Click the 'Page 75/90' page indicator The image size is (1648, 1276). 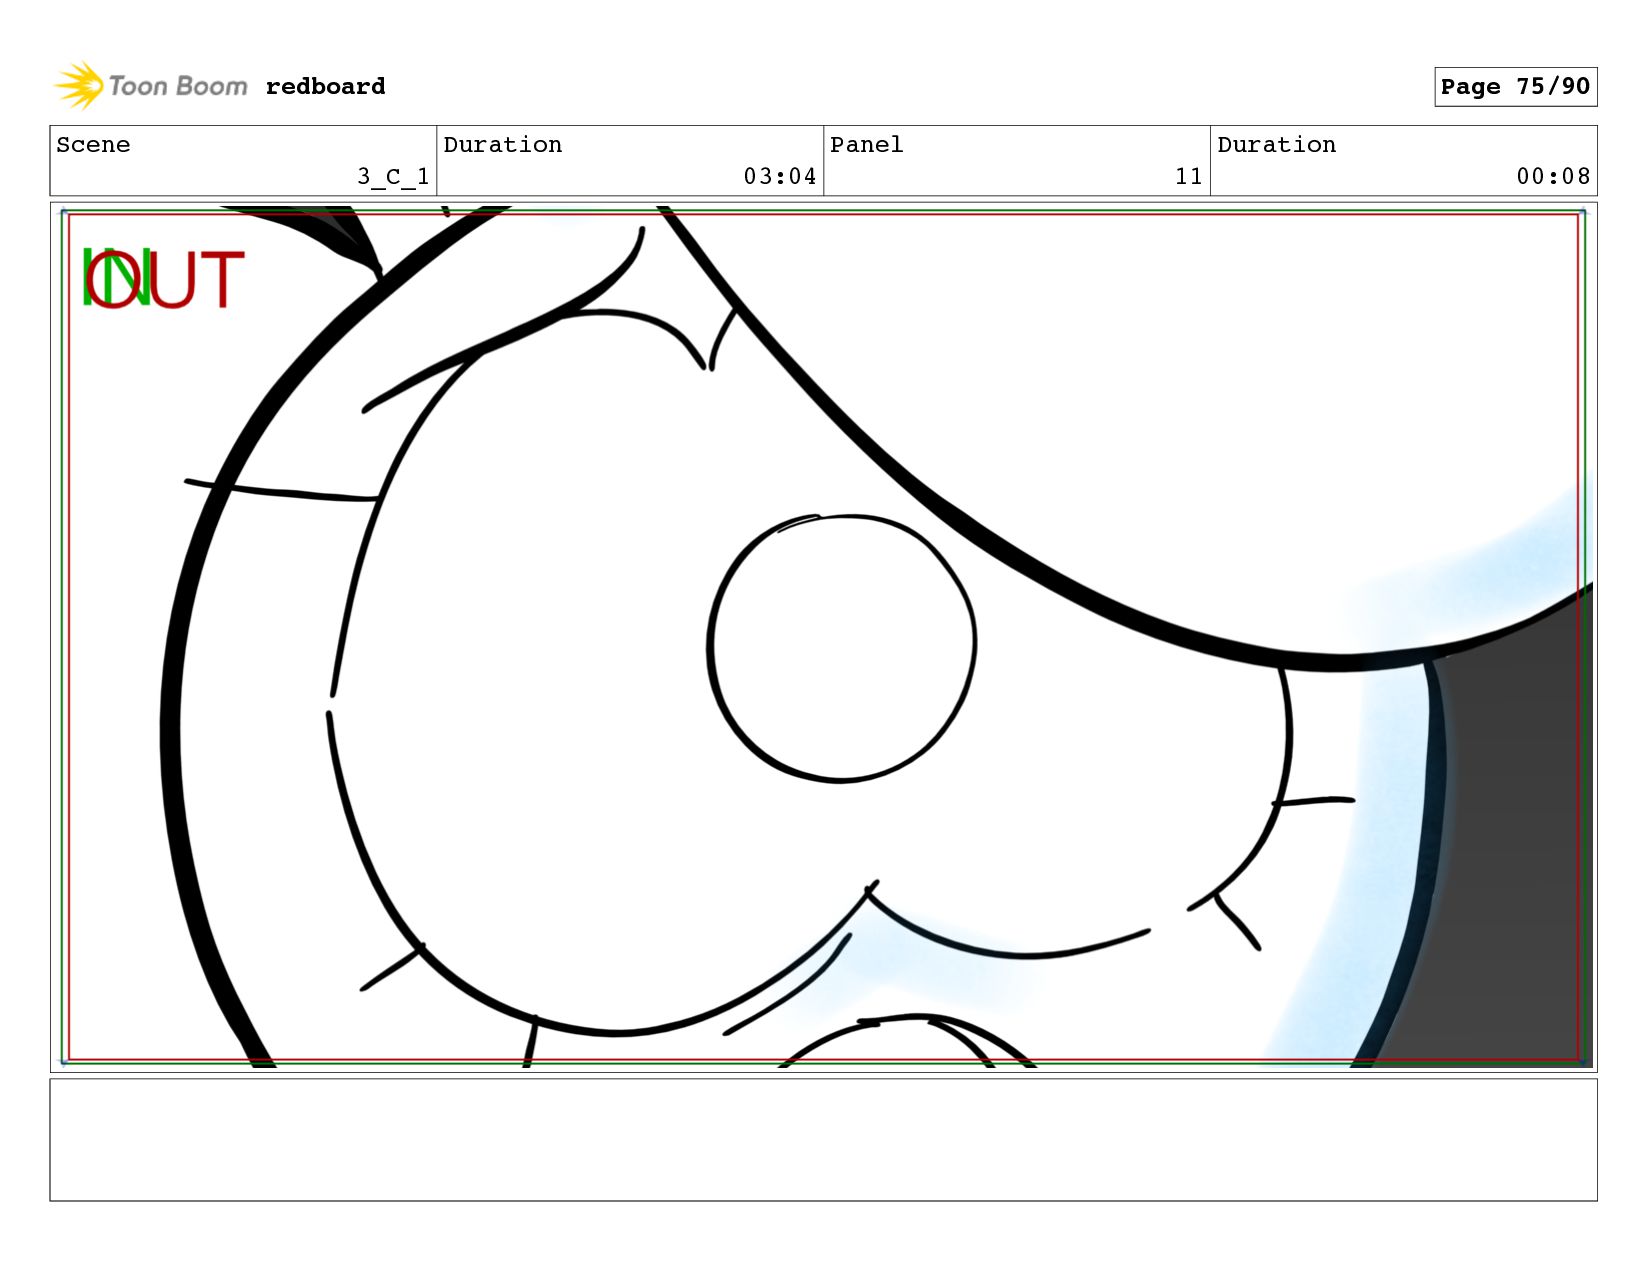(x=1515, y=87)
